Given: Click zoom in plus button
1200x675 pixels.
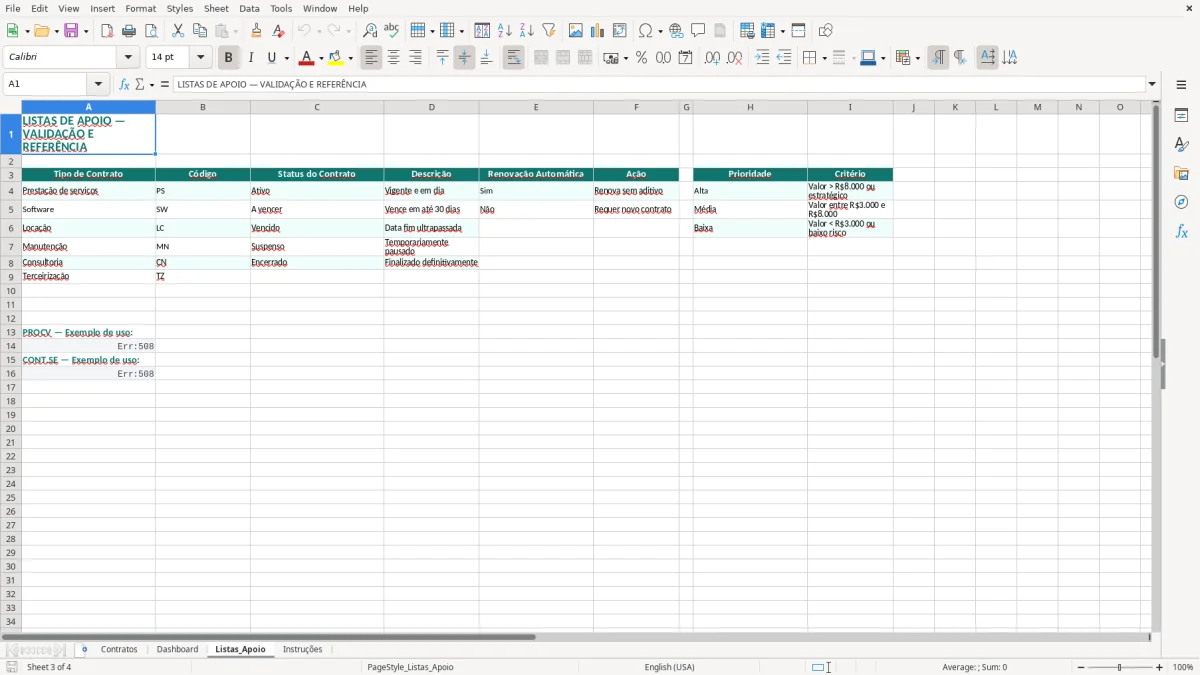Looking at the screenshot, I should click(1160, 667).
